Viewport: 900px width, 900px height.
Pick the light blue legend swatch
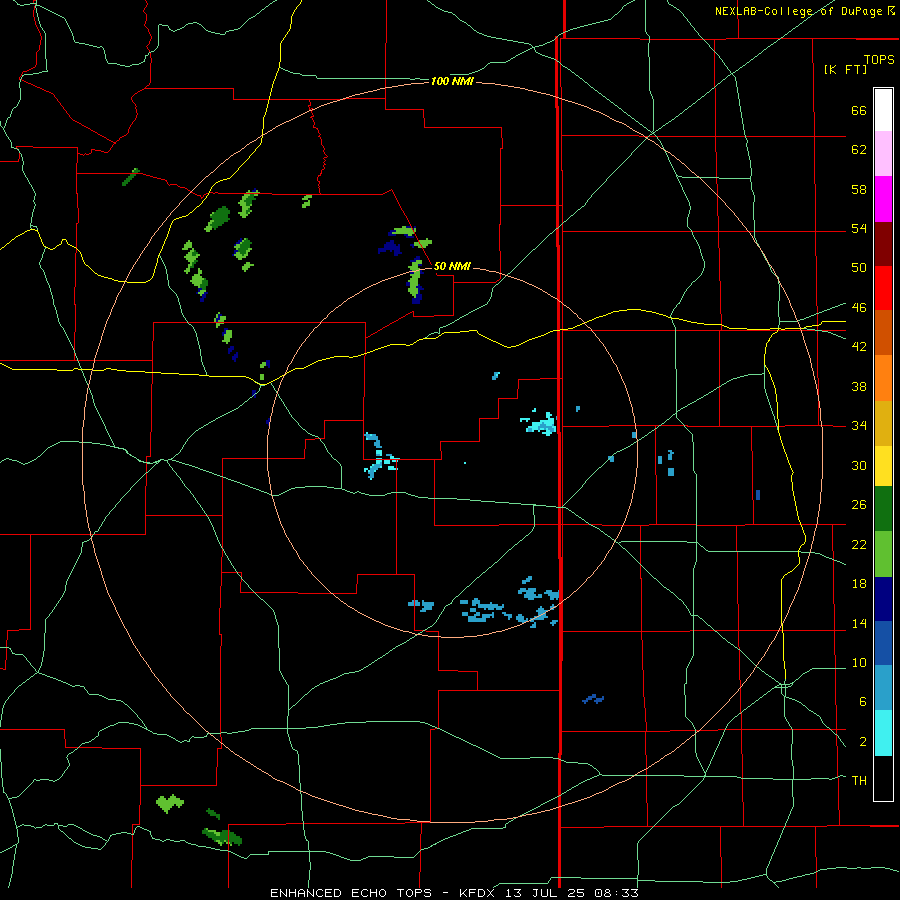pyautogui.click(x=883, y=688)
